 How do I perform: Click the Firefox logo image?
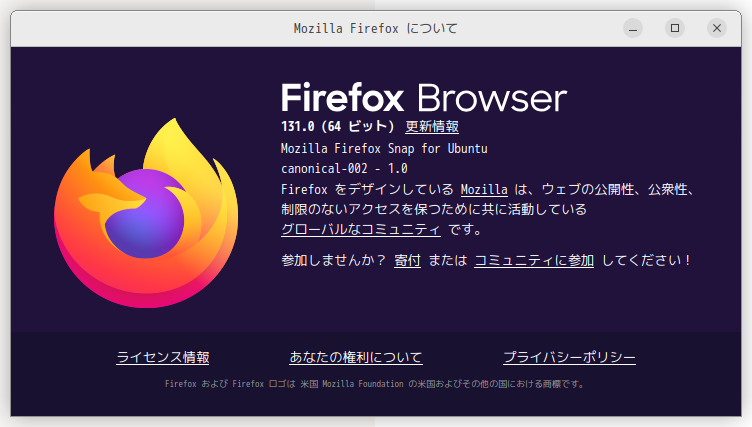[x=146, y=213]
